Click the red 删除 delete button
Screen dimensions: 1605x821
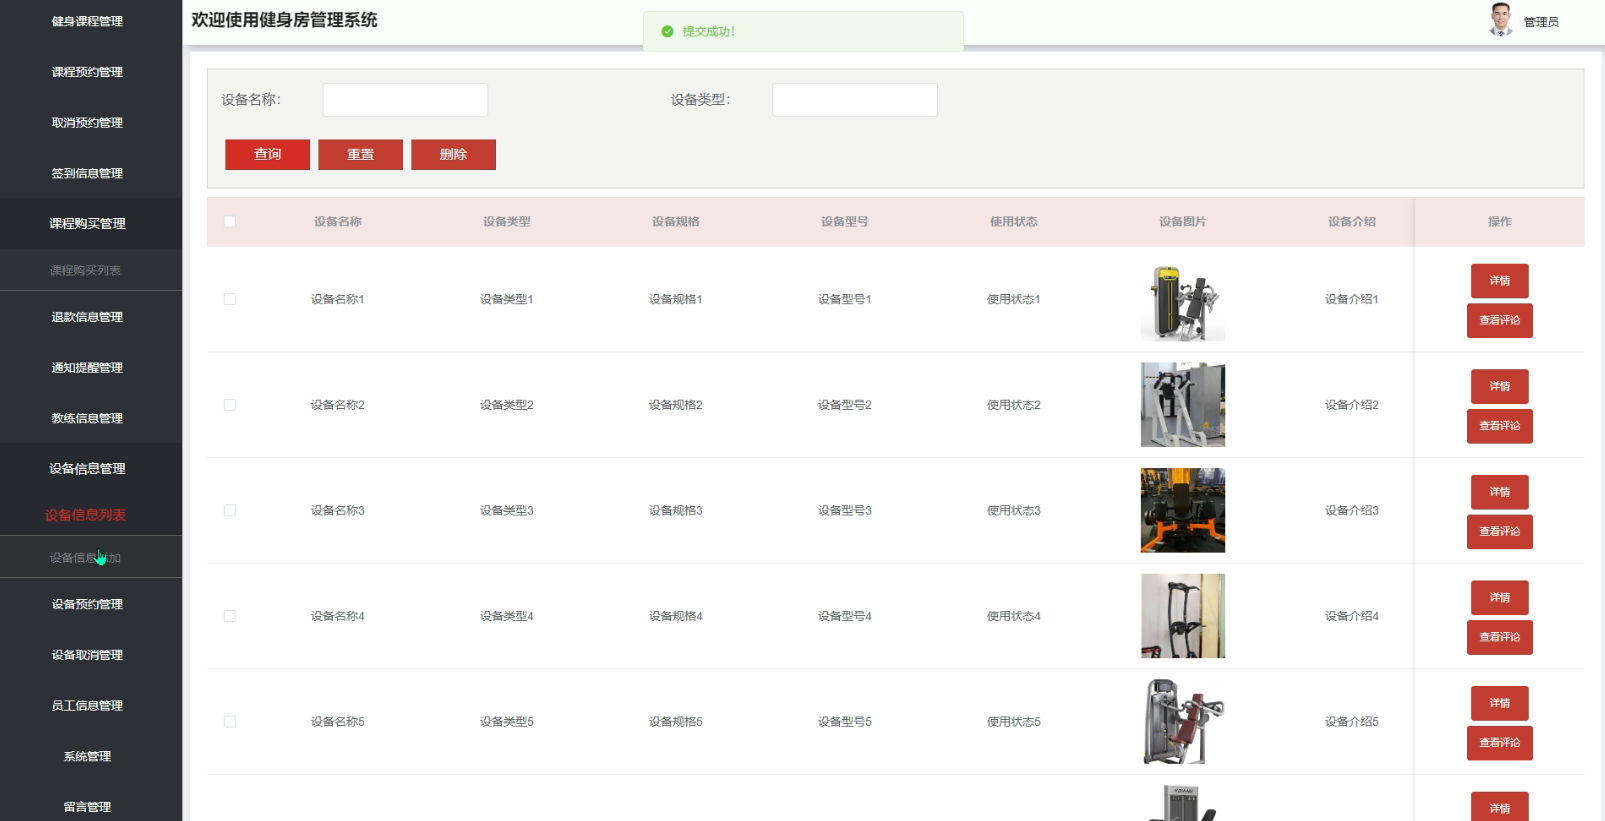point(453,154)
